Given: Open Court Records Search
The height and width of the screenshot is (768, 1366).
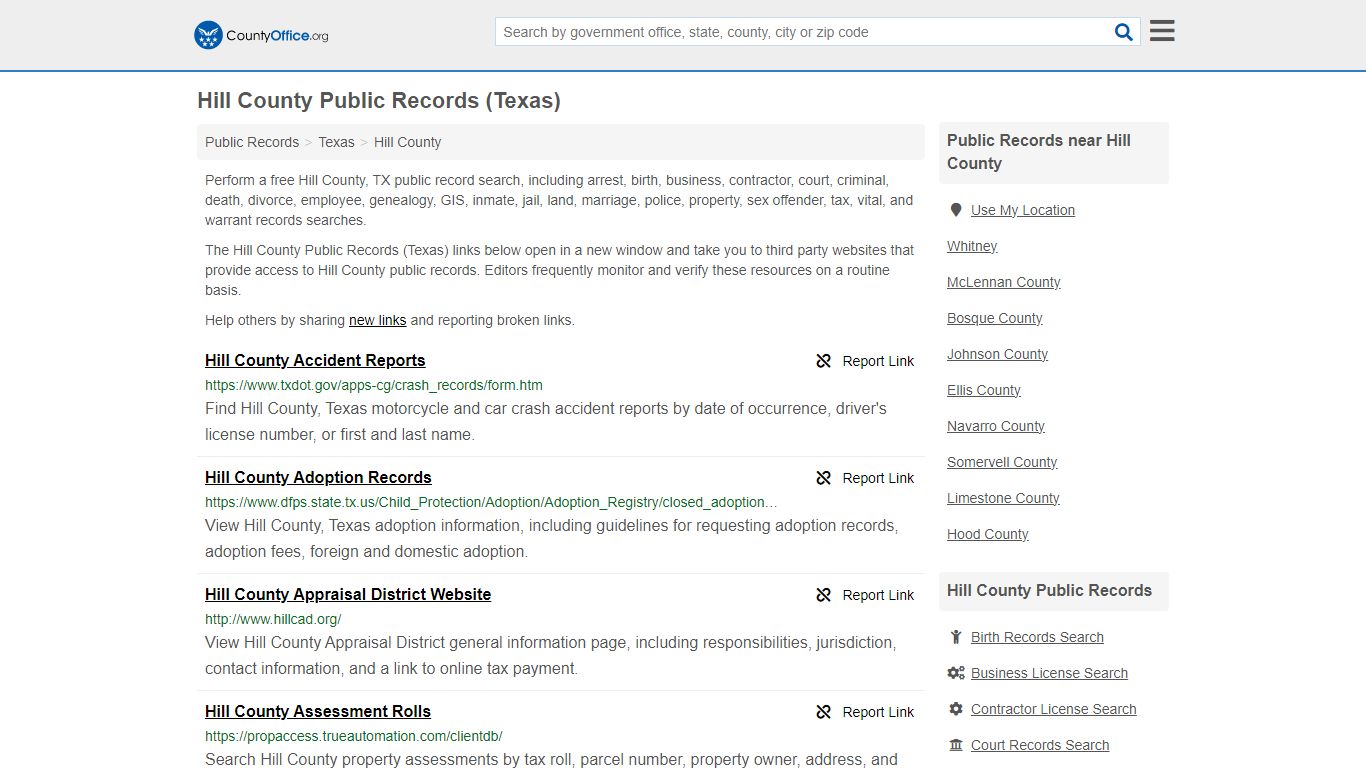Looking at the screenshot, I should pos(1040,745).
